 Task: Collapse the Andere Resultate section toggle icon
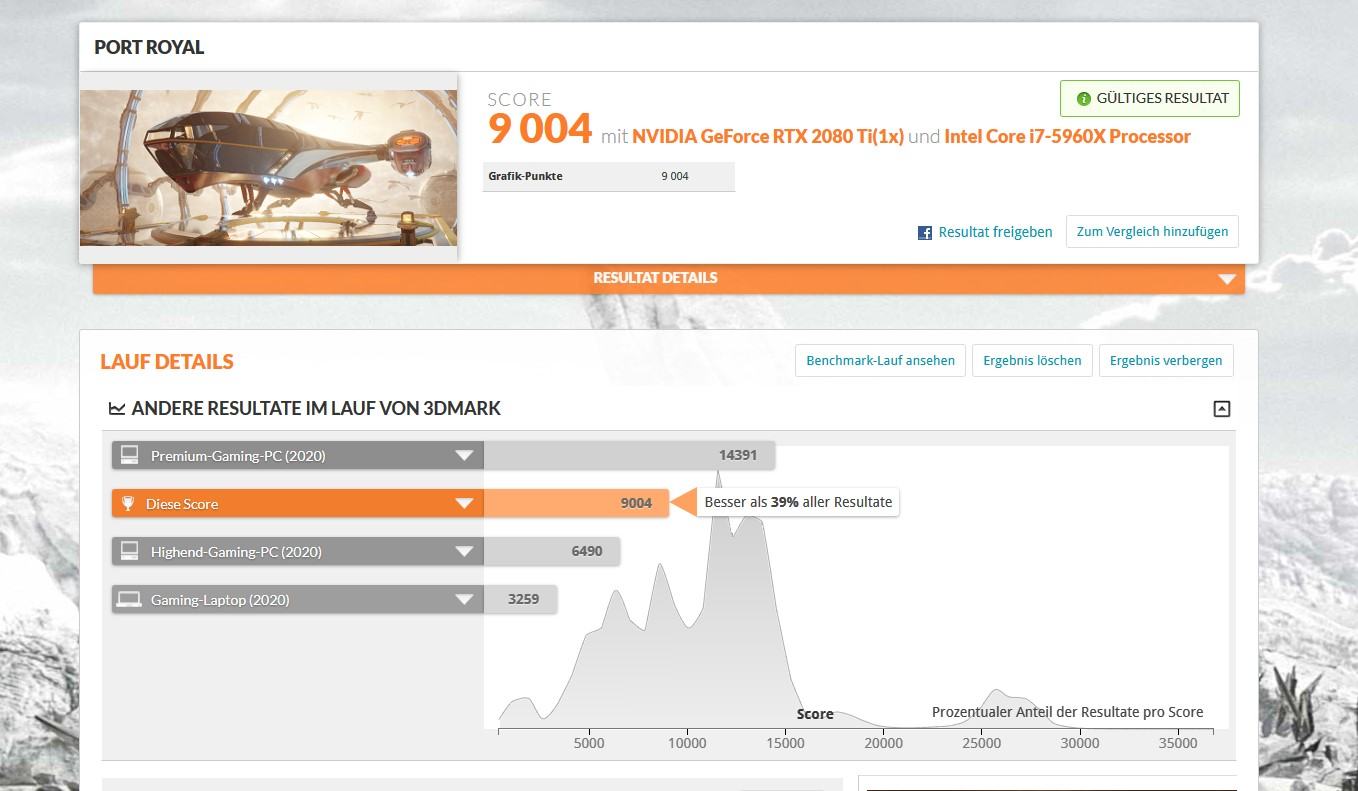(1221, 408)
